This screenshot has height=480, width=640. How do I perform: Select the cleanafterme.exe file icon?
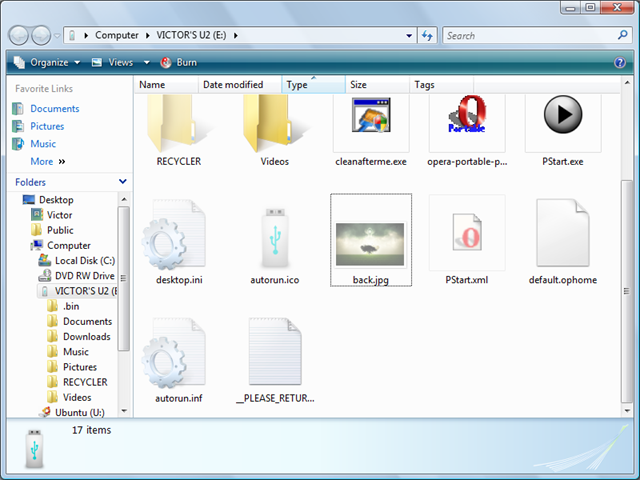pyautogui.click(x=371, y=115)
